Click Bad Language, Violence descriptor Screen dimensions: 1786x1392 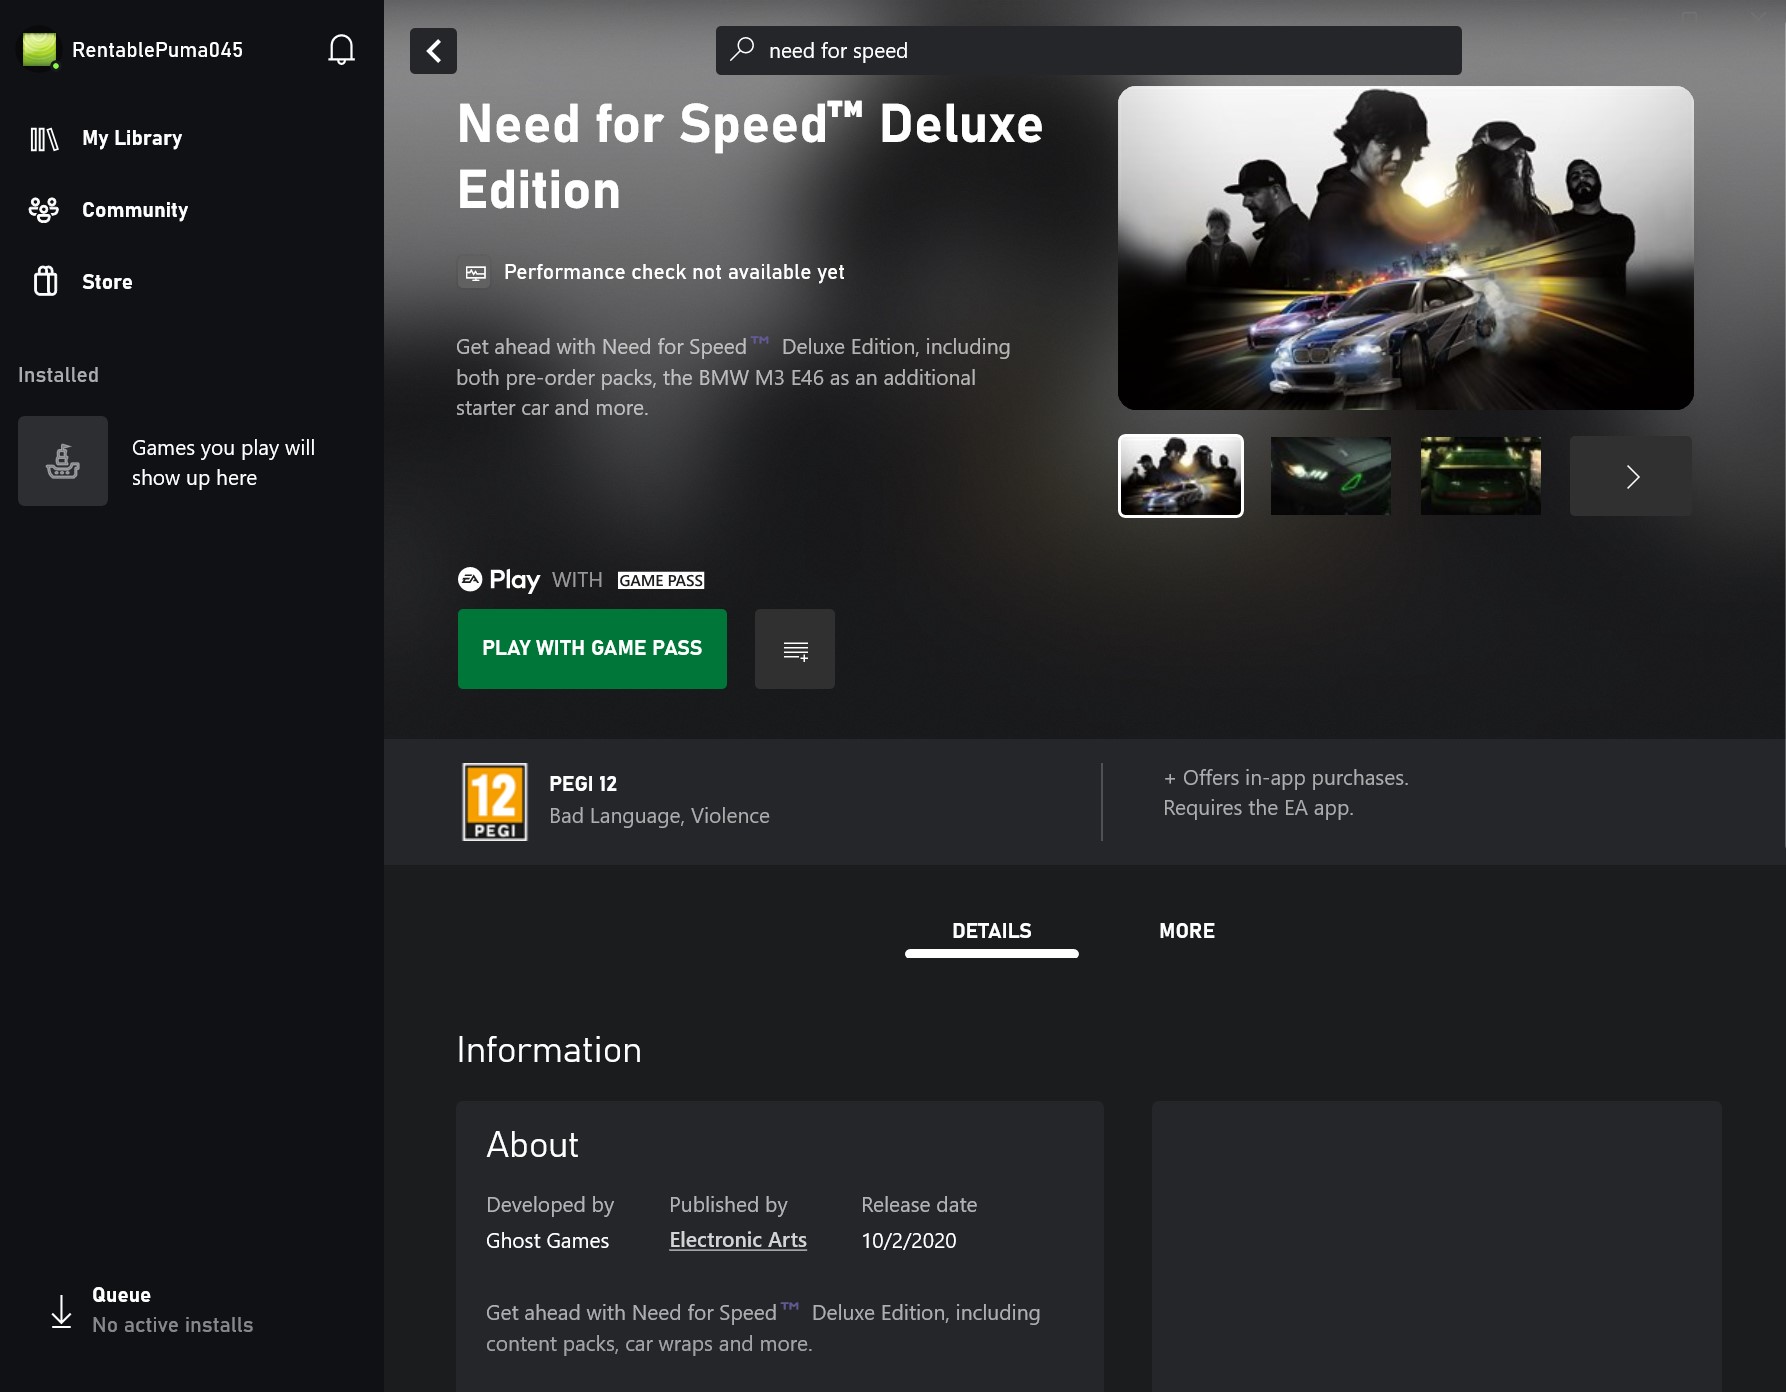[659, 816]
